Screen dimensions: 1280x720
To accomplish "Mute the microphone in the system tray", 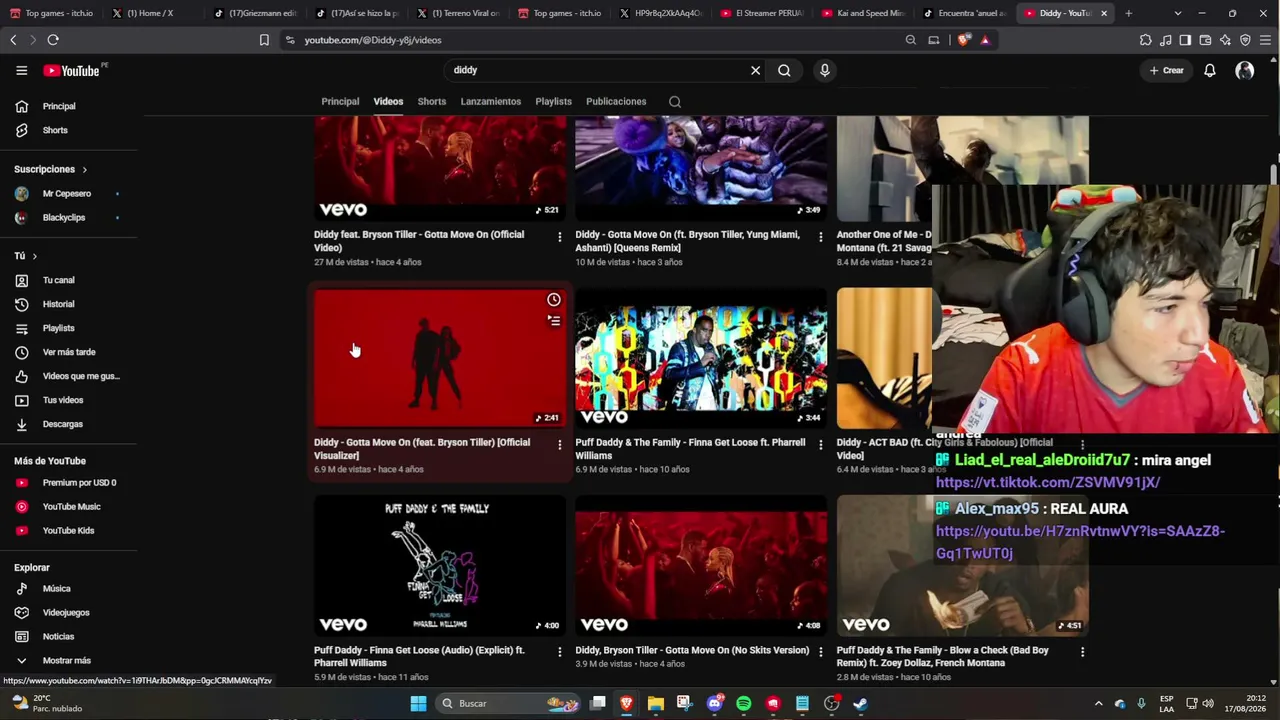I will pyautogui.click(x=1141, y=703).
